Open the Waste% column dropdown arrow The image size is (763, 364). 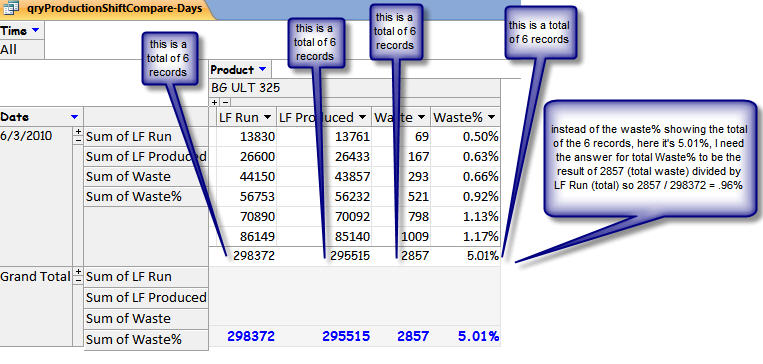(x=492, y=117)
